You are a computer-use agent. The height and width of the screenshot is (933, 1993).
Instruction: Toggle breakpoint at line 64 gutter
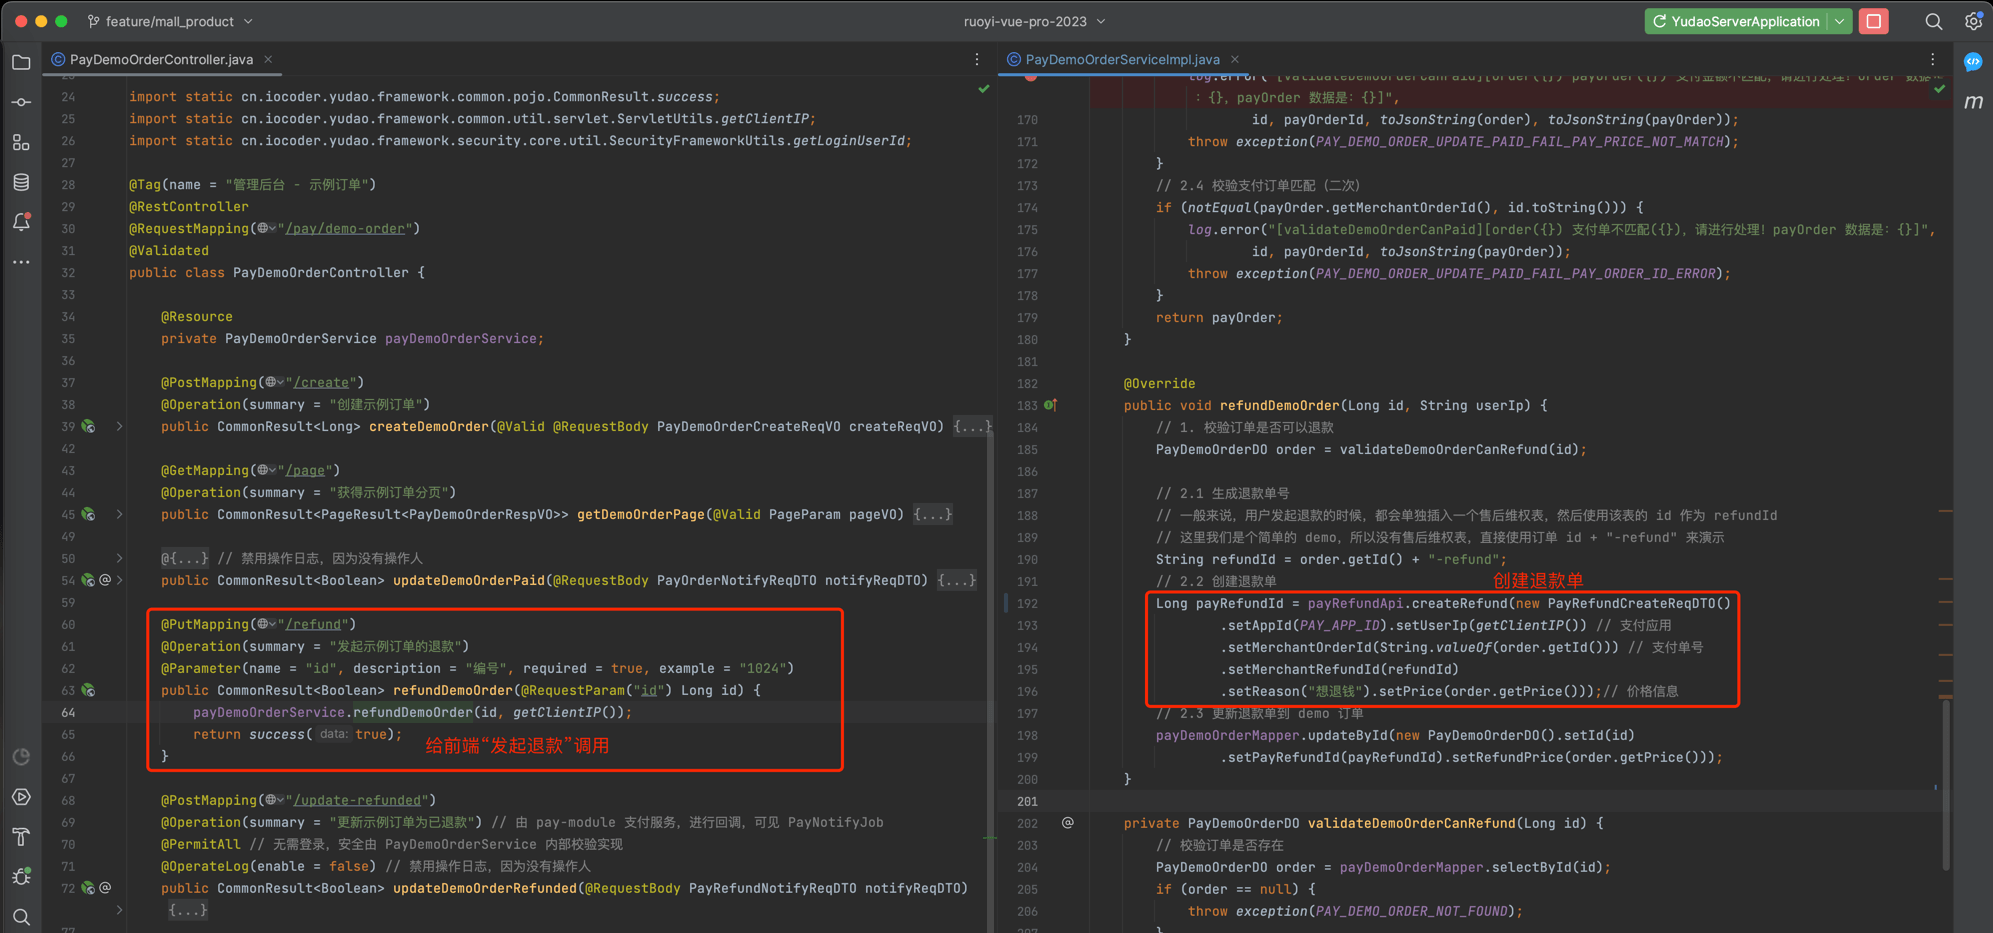(x=68, y=712)
